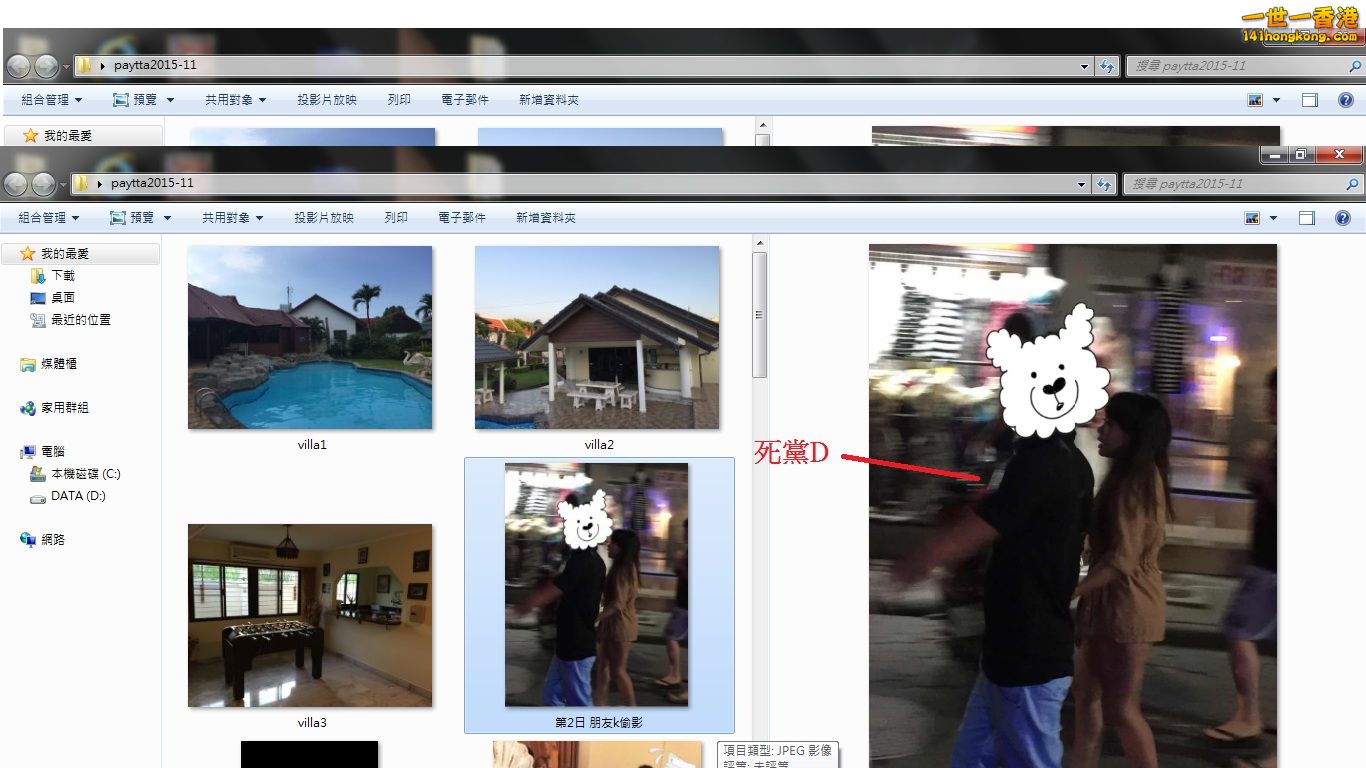This screenshot has height=768, width=1366.
Task: Click 電子郵件 in the front window toolbar
Action: 462,218
